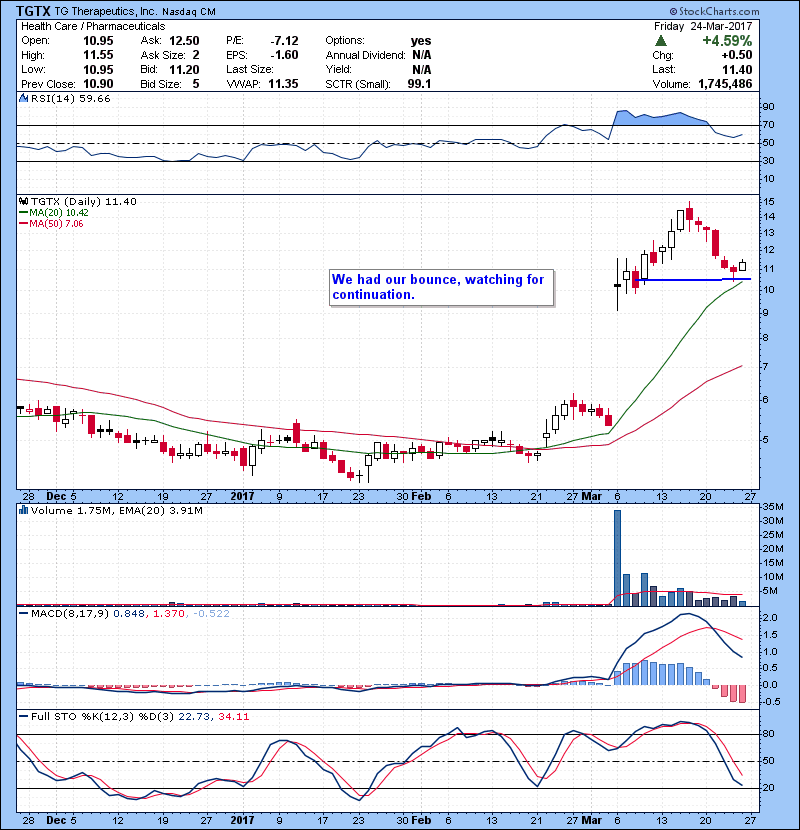Image resolution: width=800 pixels, height=830 pixels.
Task: Click the Open value 10.95
Action: pos(98,41)
